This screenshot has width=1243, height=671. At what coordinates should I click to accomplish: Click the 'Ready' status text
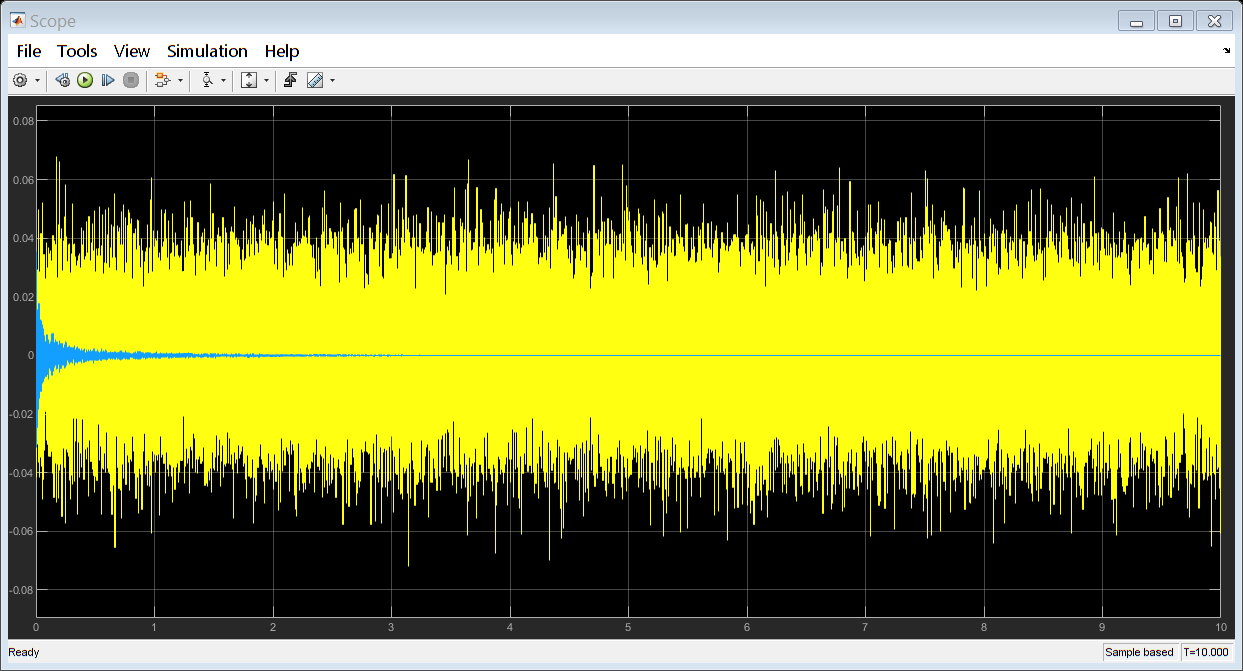(x=24, y=652)
